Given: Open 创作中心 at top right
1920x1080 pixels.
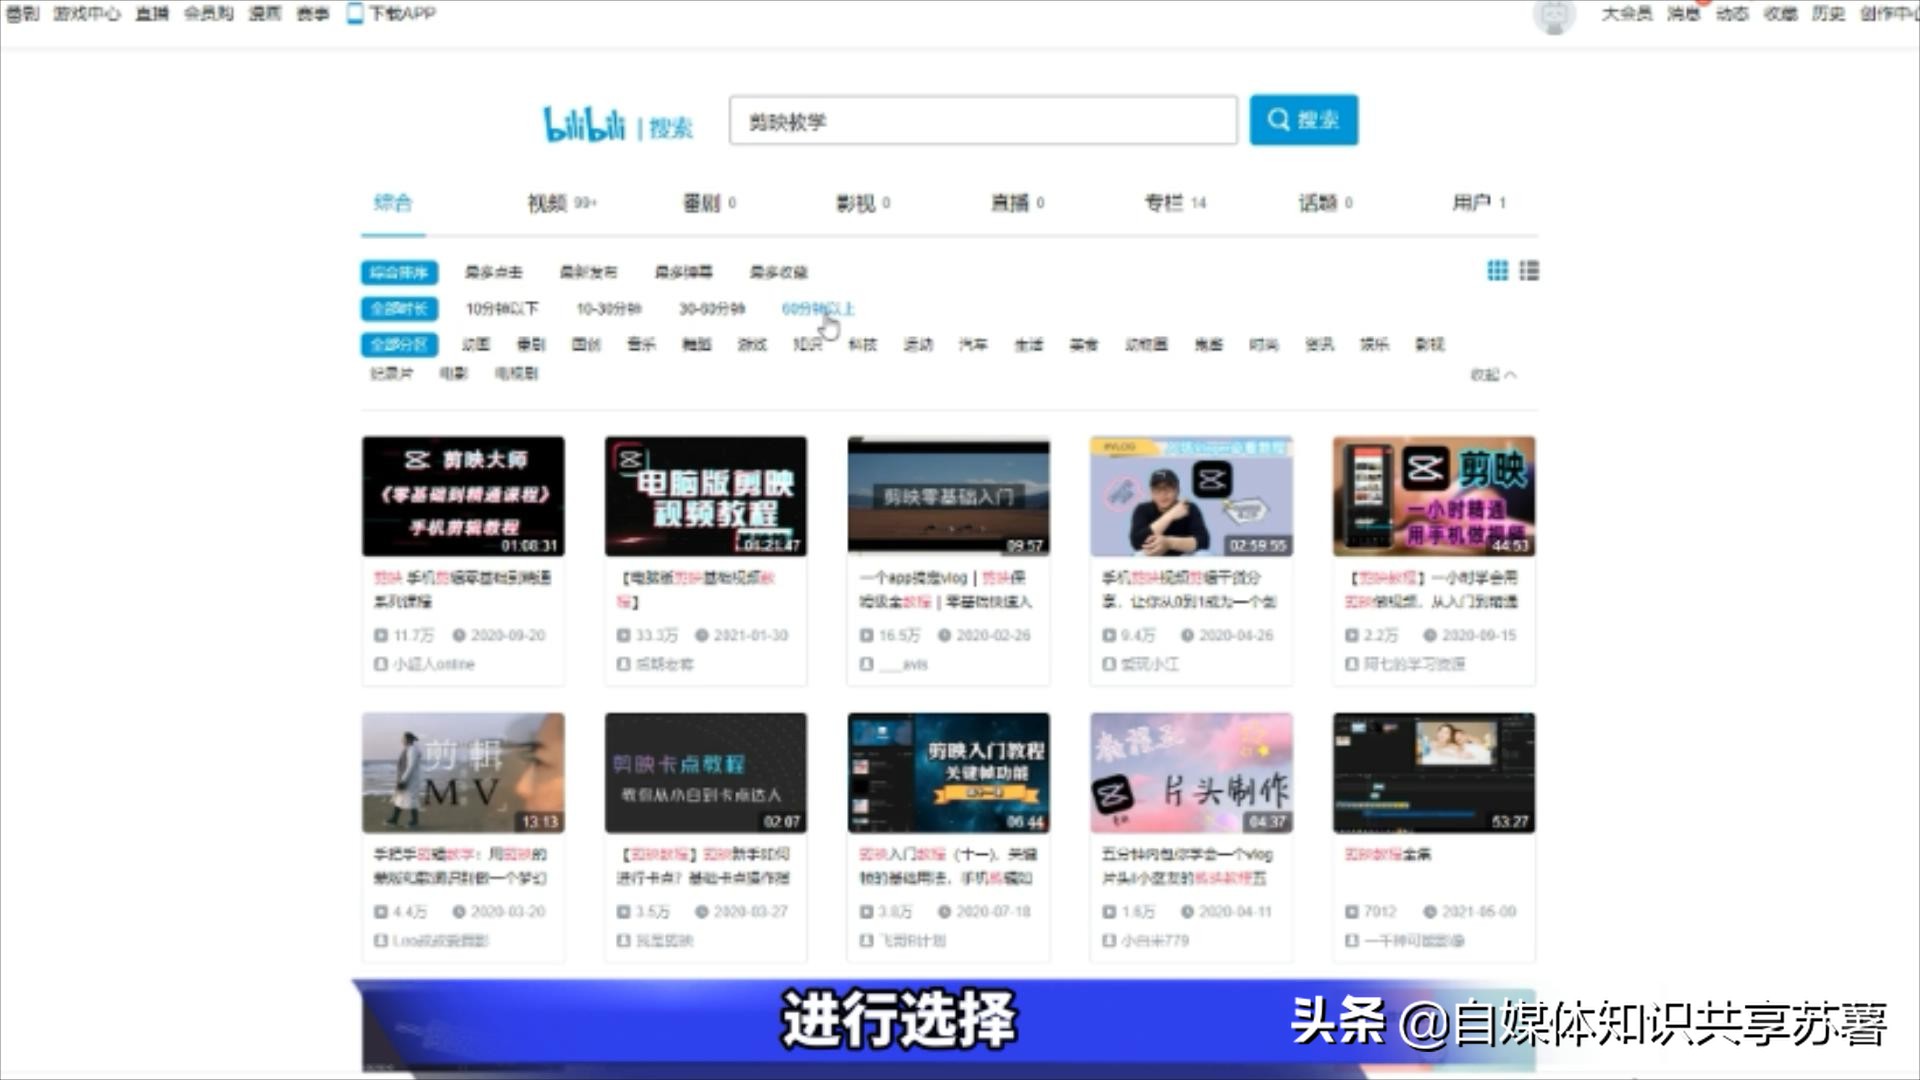Looking at the screenshot, I should [x=1889, y=15].
